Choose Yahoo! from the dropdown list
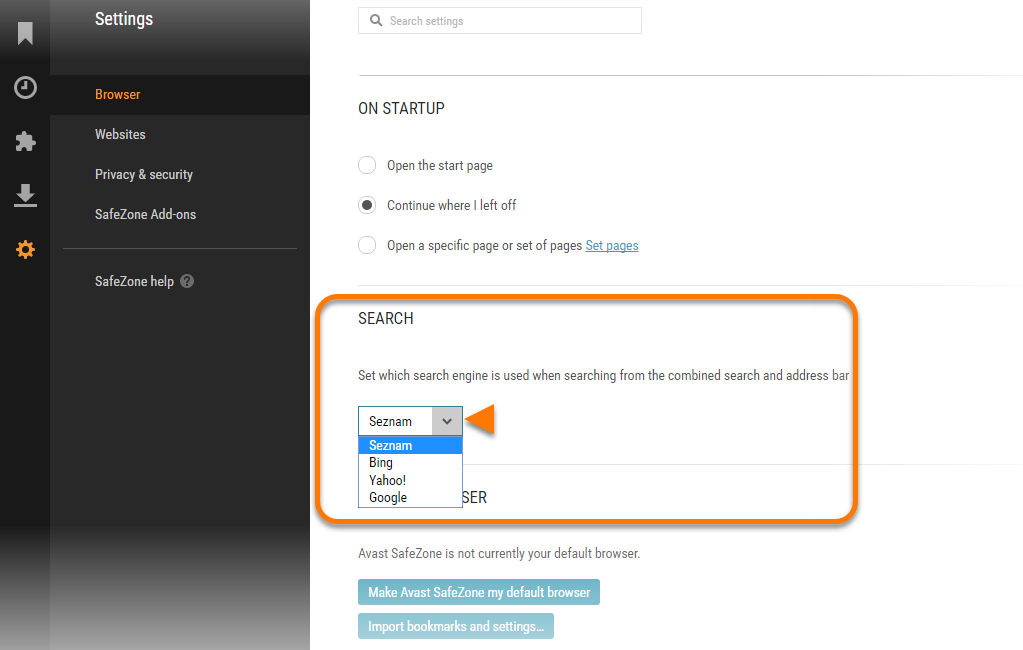The width and height of the screenshot is (1023, 650). (x=410, y=480)
